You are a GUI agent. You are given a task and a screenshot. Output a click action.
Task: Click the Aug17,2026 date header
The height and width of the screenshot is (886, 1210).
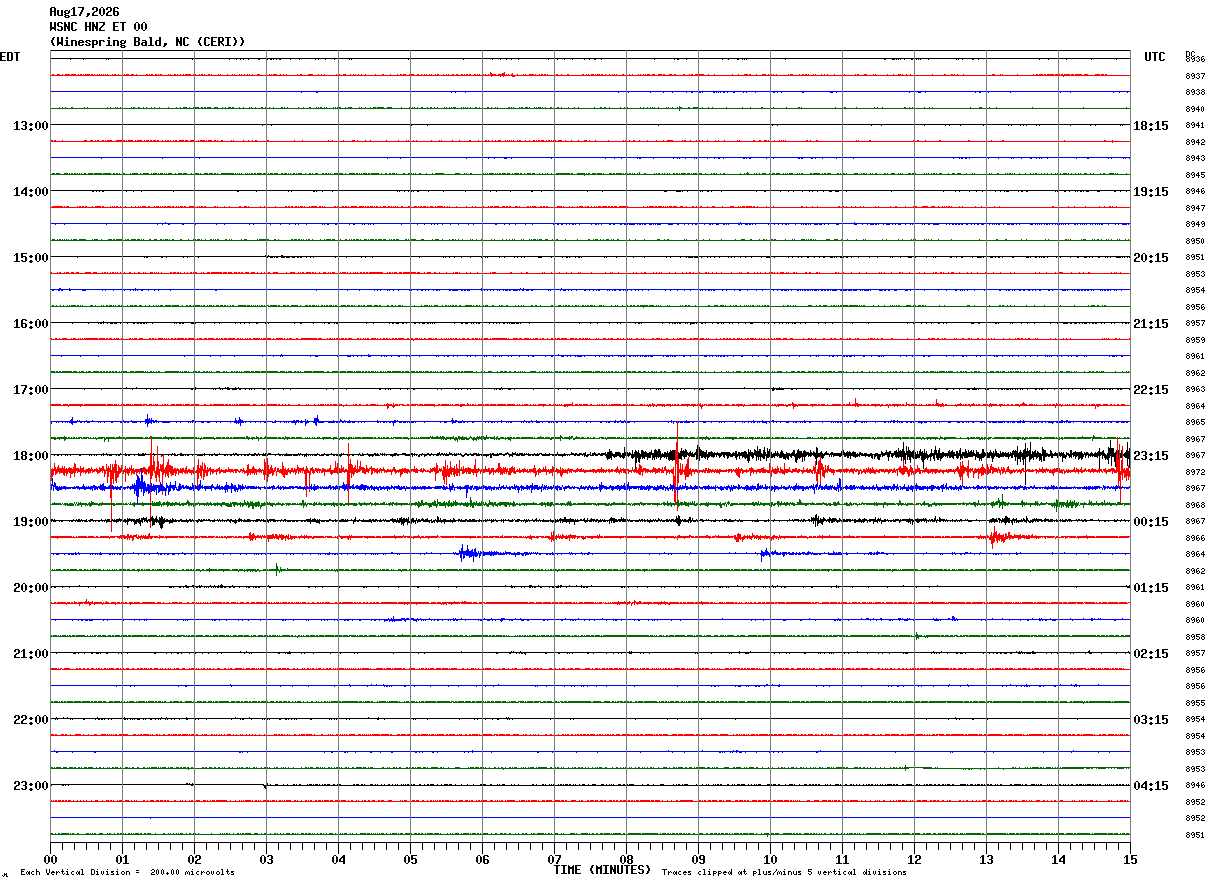click(x=84, y=12)
